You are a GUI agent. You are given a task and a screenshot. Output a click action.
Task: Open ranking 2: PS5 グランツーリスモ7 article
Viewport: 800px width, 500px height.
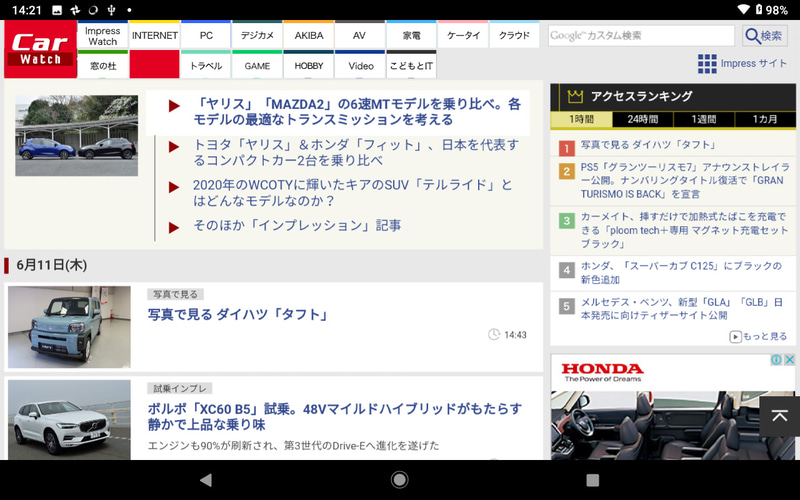click(685, 181)
